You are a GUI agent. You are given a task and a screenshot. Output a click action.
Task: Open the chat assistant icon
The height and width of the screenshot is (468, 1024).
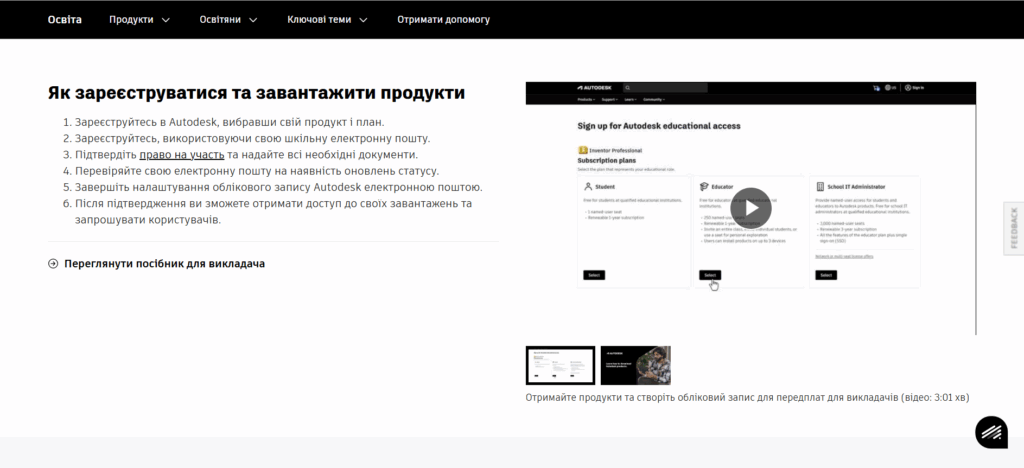pyautogui.click(x=991, y=432)
